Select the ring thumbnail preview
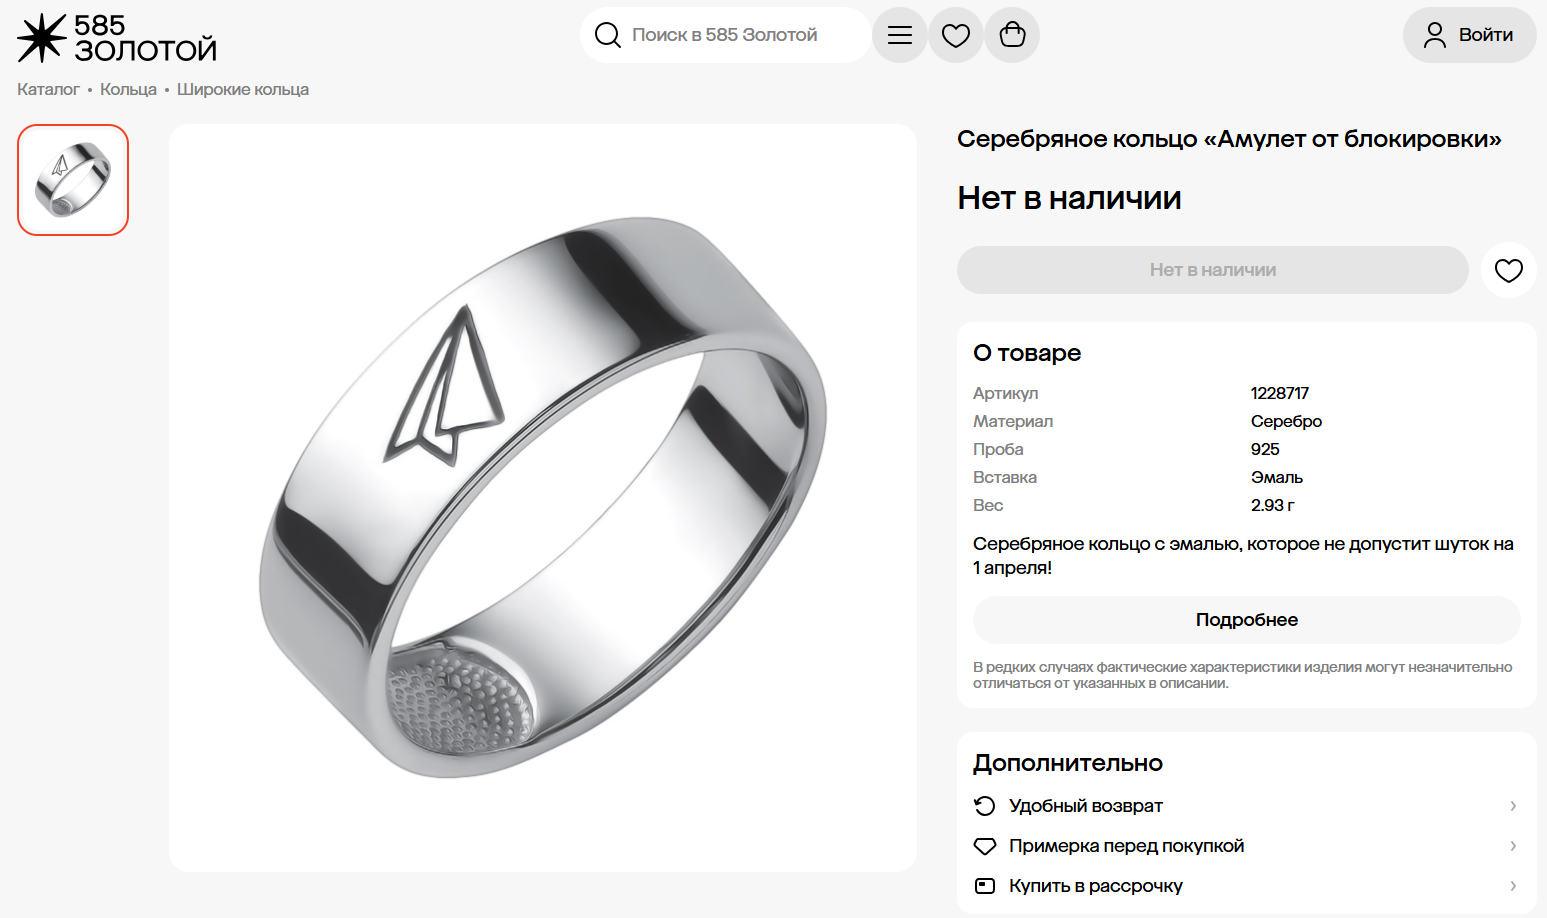1547x918 pixels. click(x=72, y=179)
